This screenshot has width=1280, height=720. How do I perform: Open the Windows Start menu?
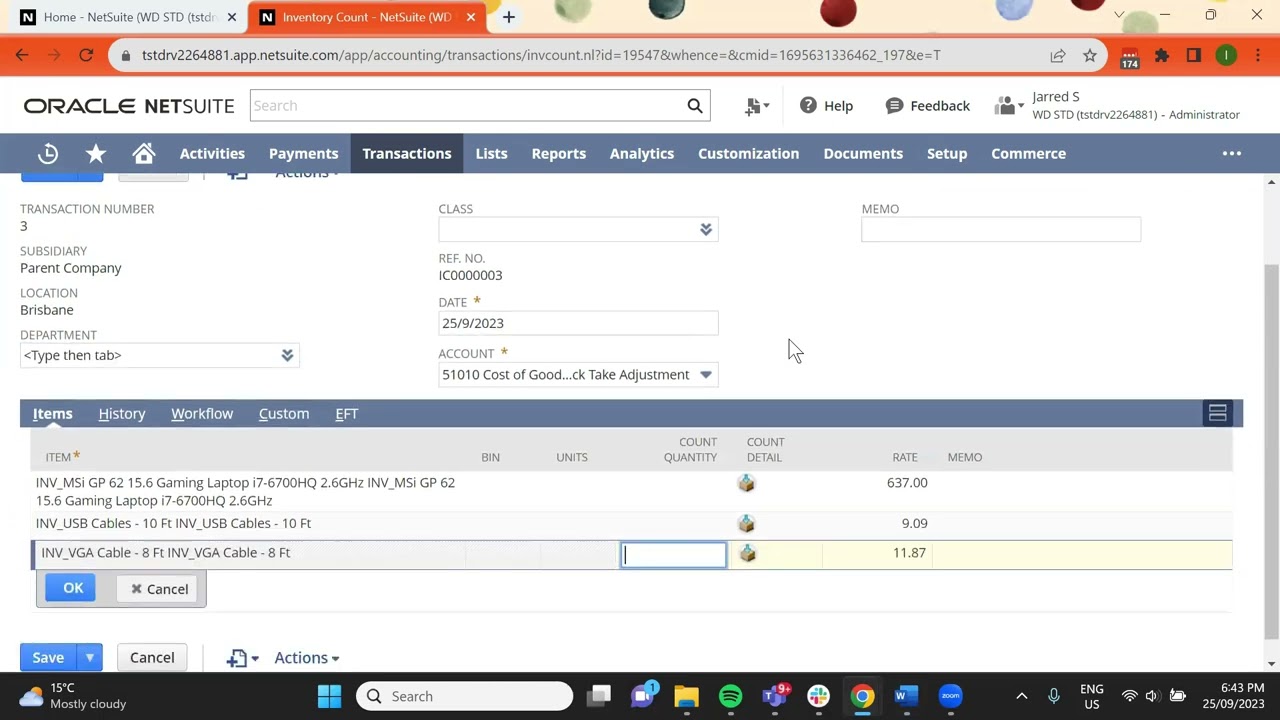click(329, 696)
